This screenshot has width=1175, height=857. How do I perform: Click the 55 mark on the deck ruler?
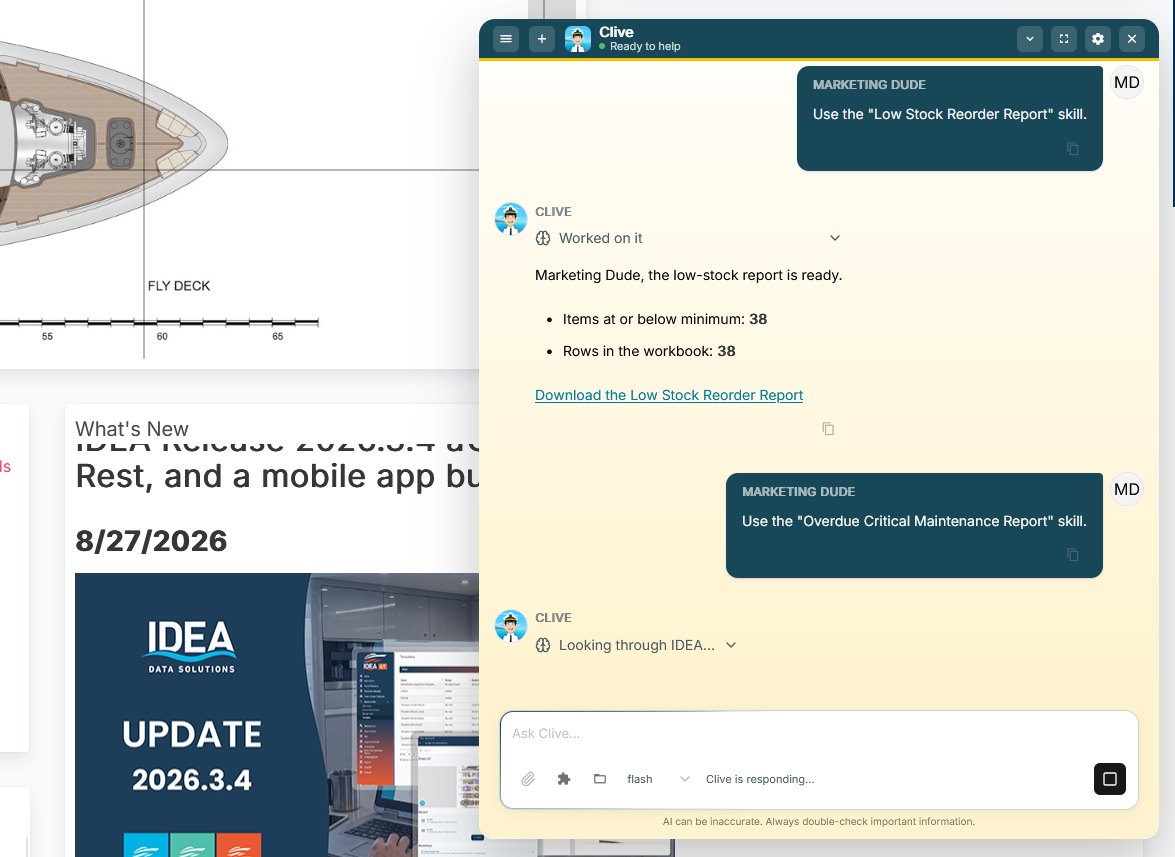(x=47, y=336)
